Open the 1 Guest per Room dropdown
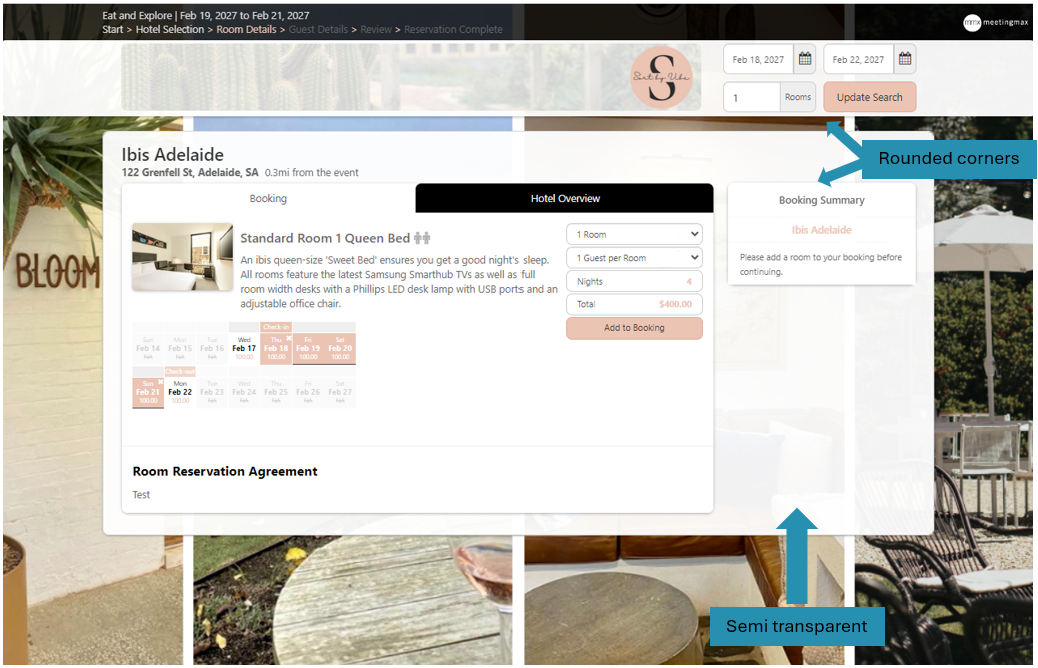The height and width of the screenshot is (668, 1038). 634,258
